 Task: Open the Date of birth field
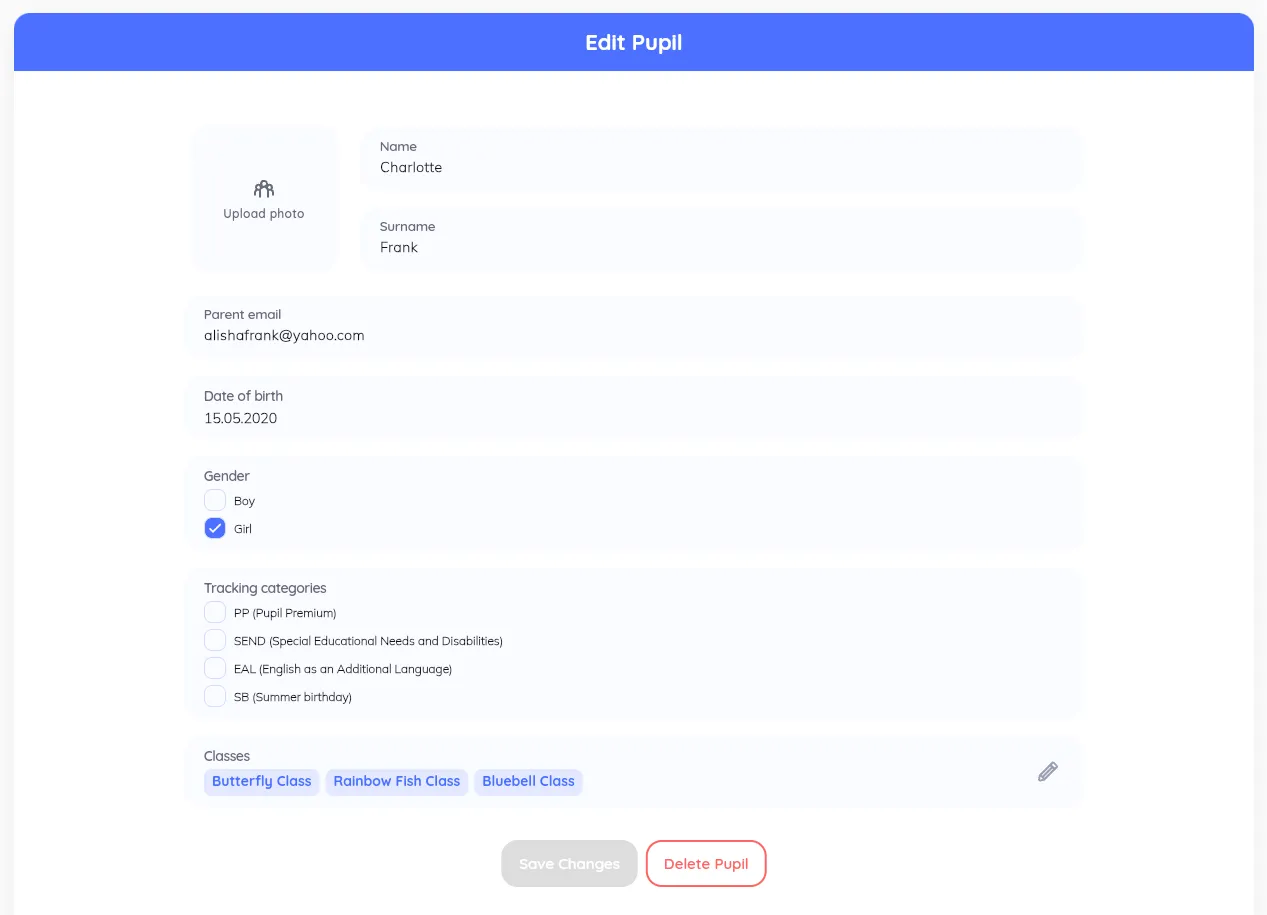[x=632, y=418]
